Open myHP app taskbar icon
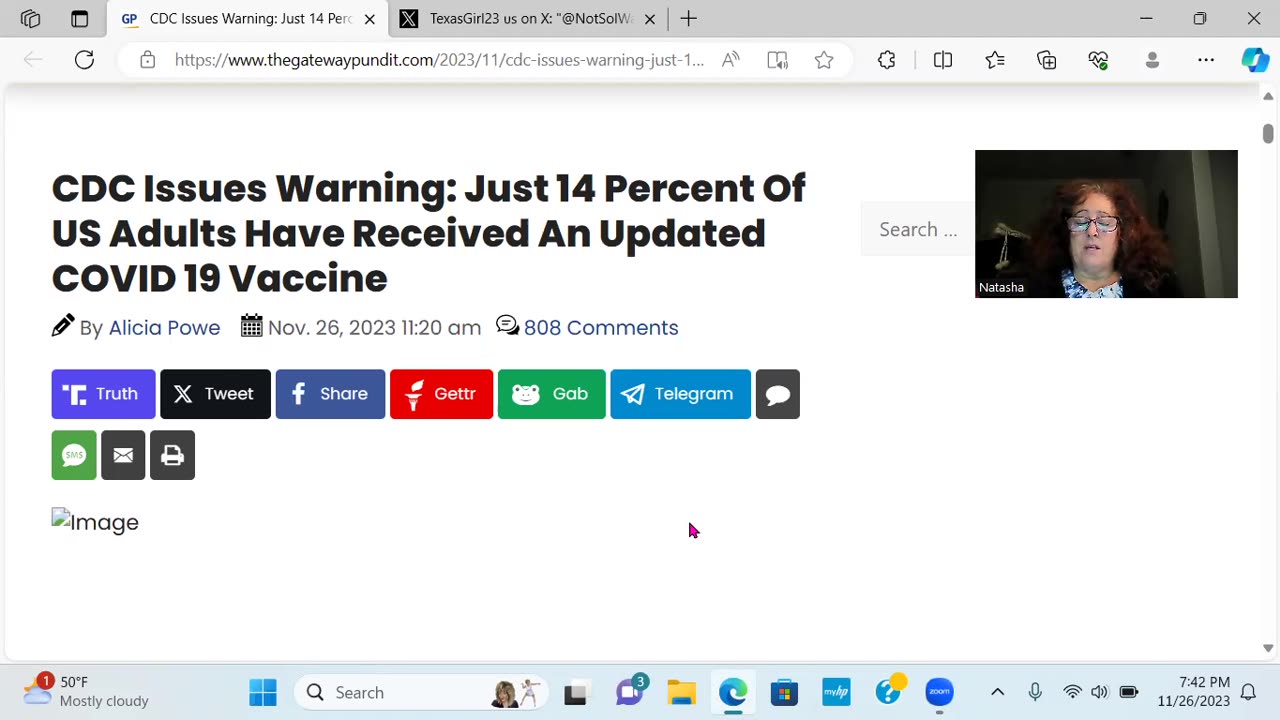 pos(836,692)
